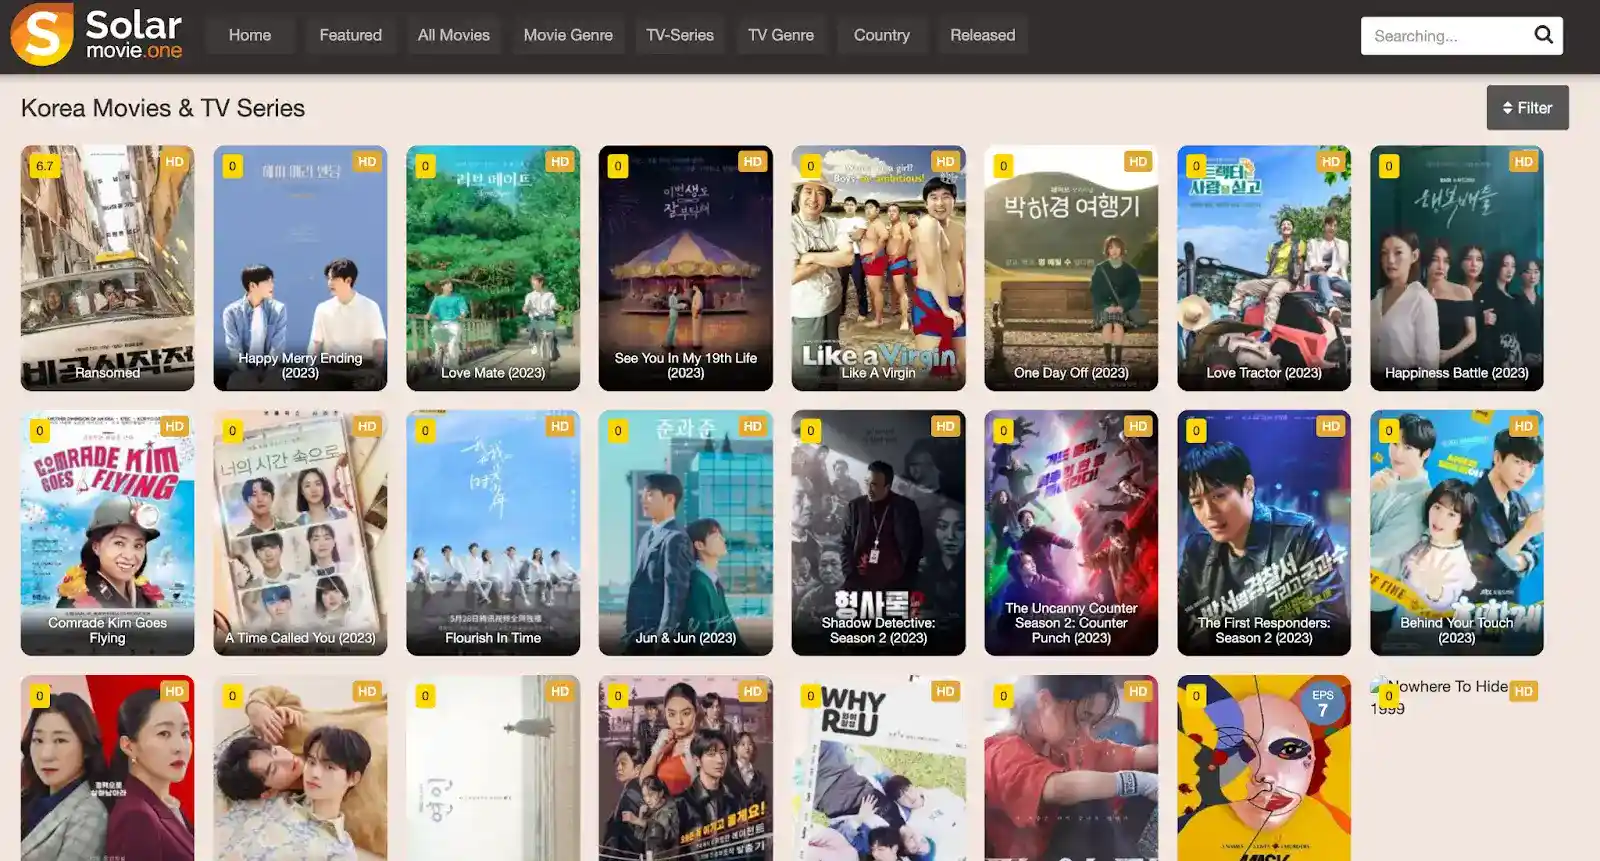This screenshot has height=861, width=1600.
Task: Open the Released menu
Action: click(983, 35)
